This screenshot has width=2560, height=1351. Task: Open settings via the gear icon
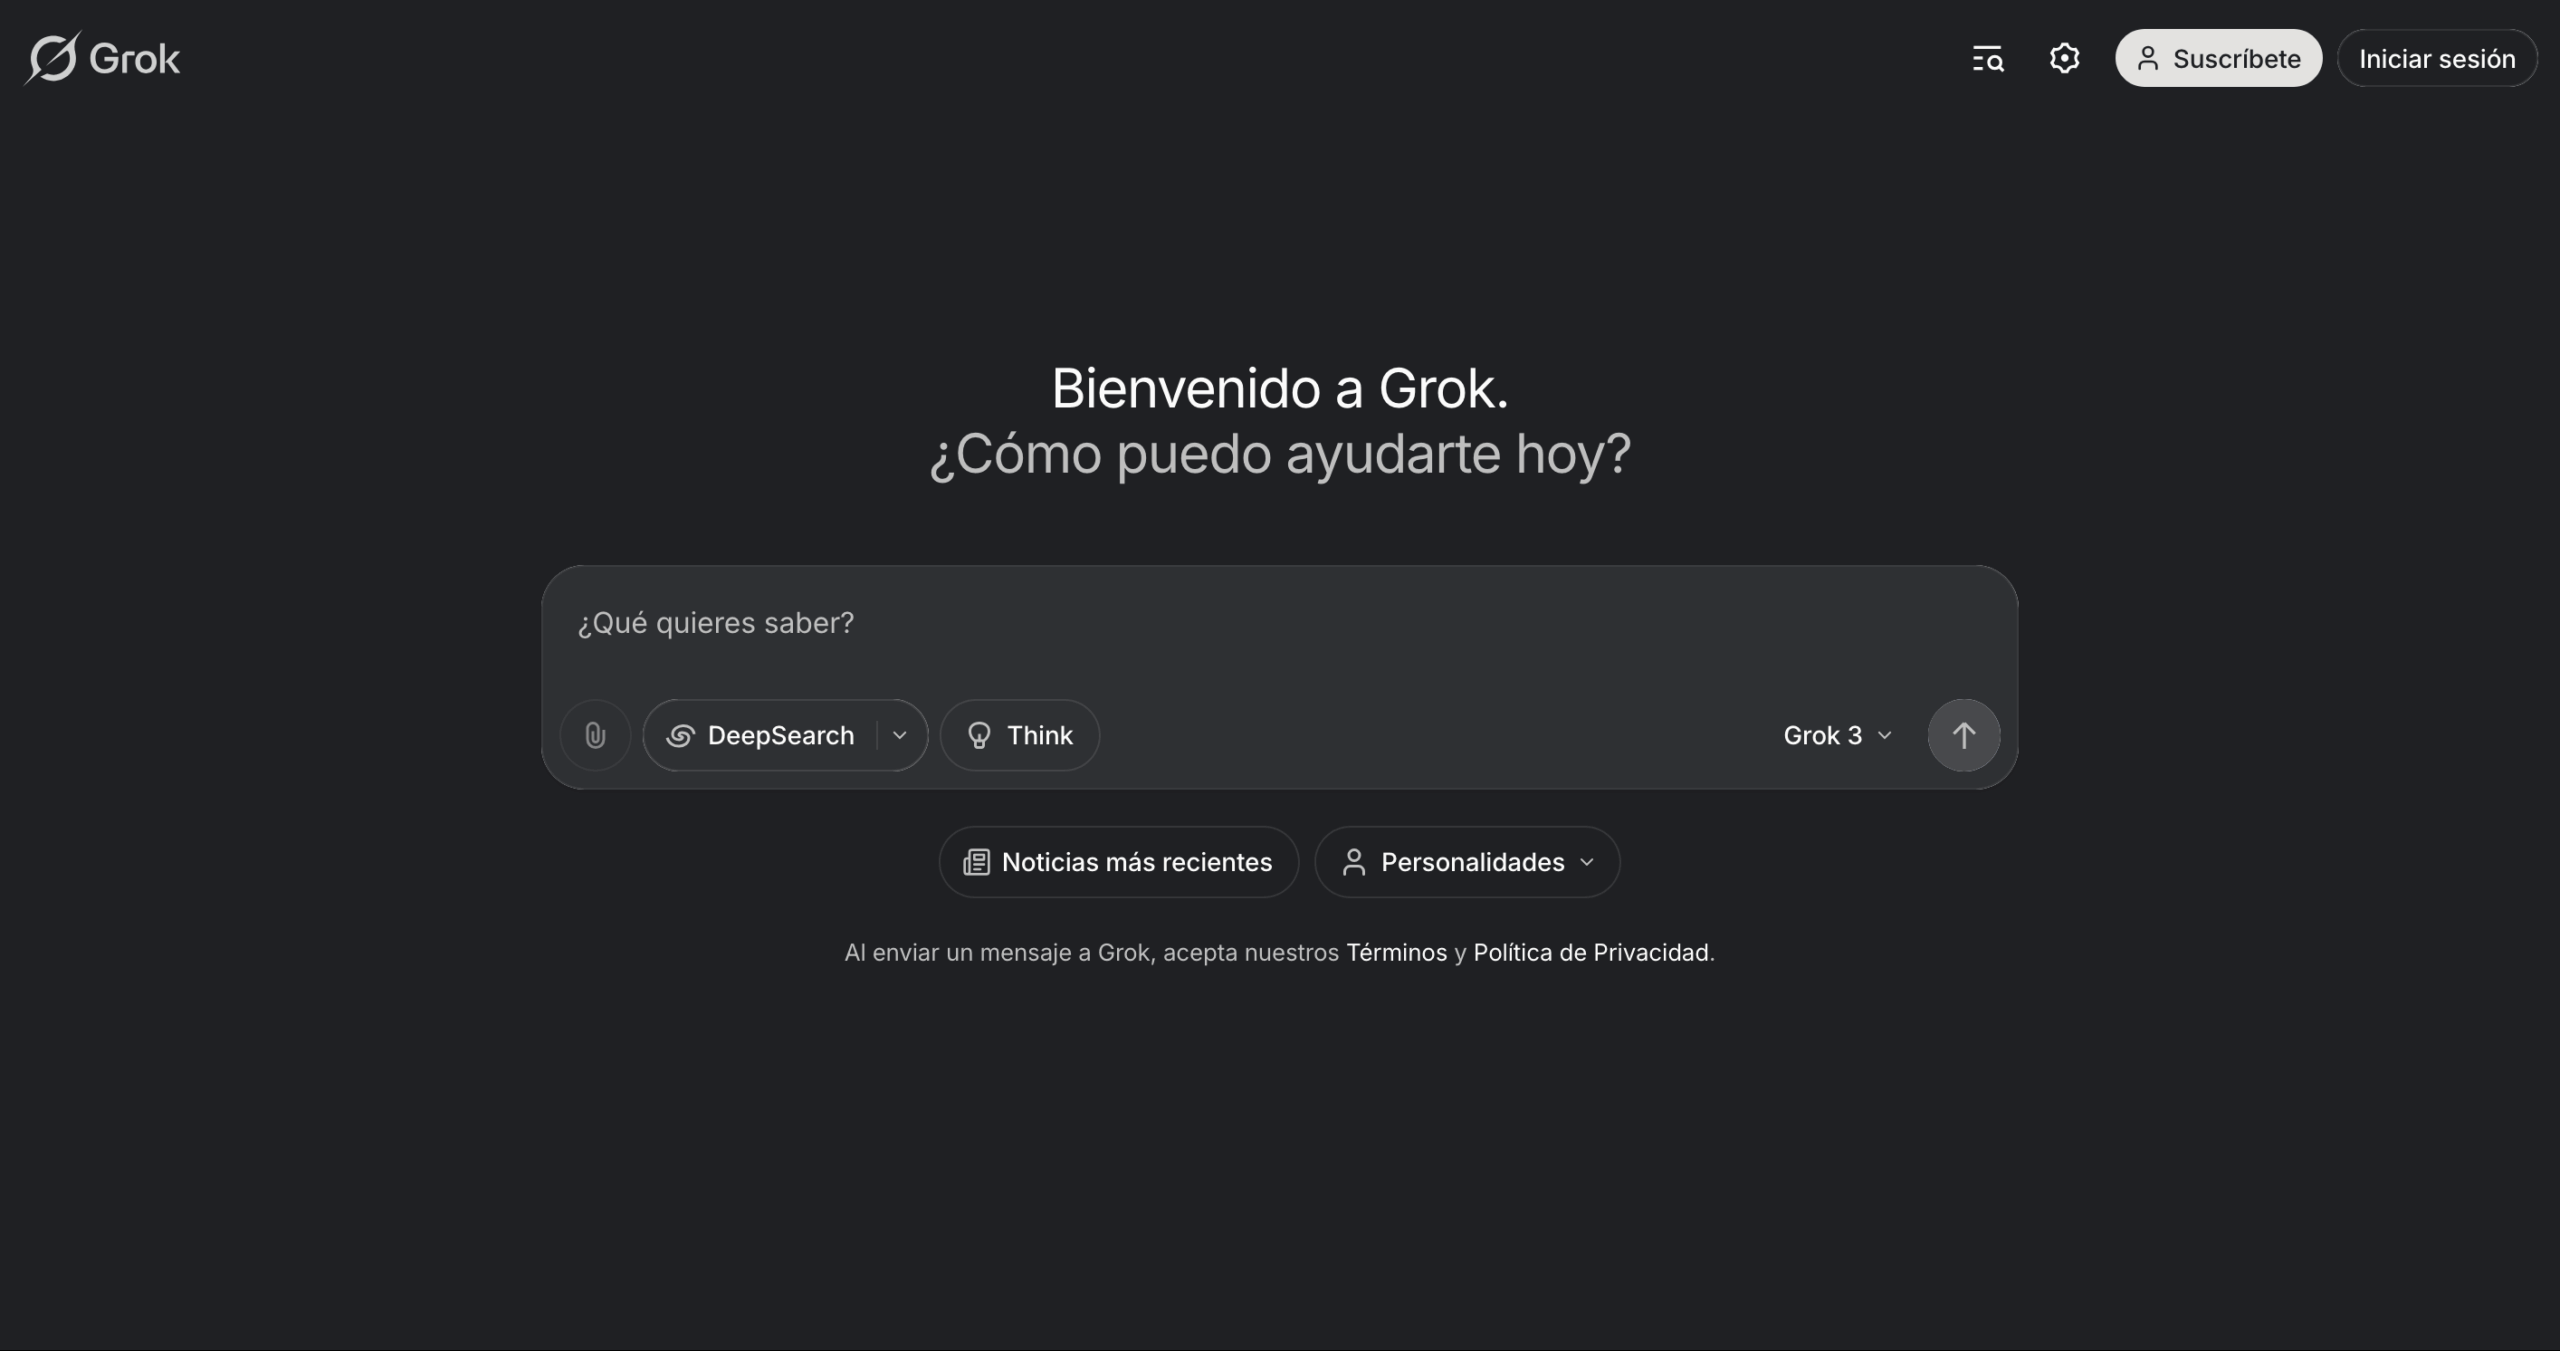pyautogui.click(x=2064, y=59)
